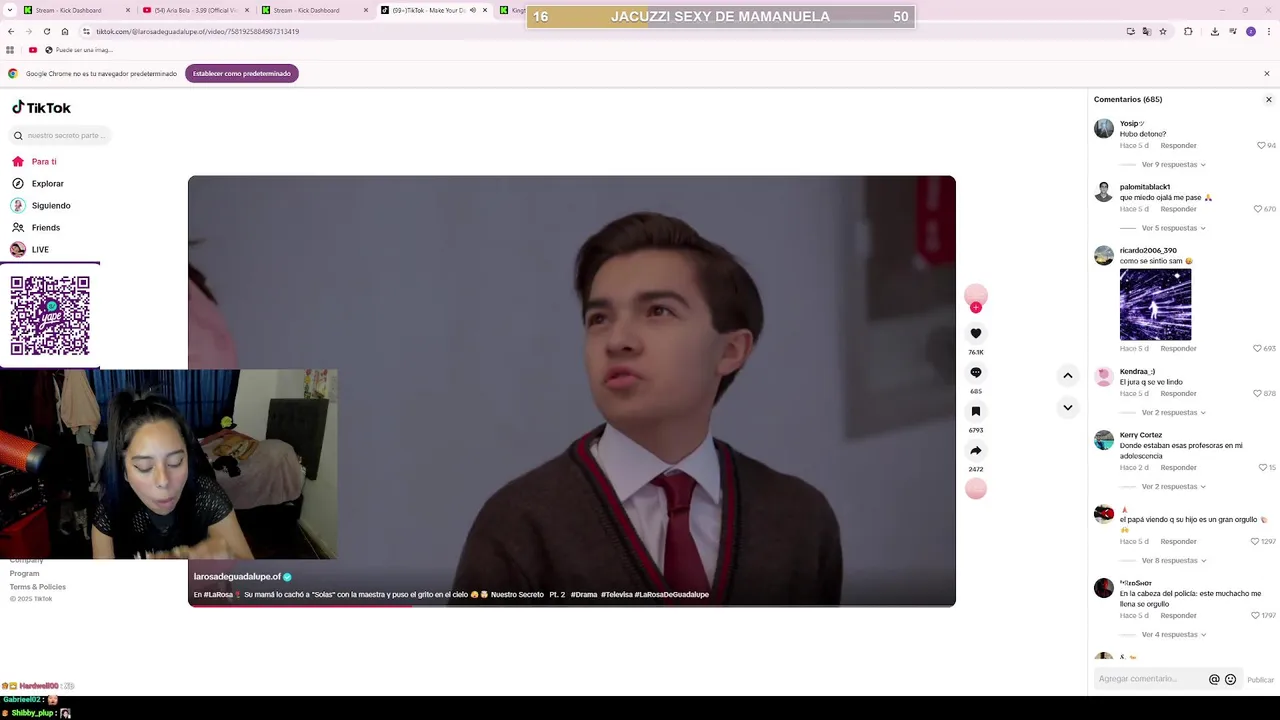Viewport: 1280px width, 720px height.
Task: Go to browser home page
Action: click(65, 31)
